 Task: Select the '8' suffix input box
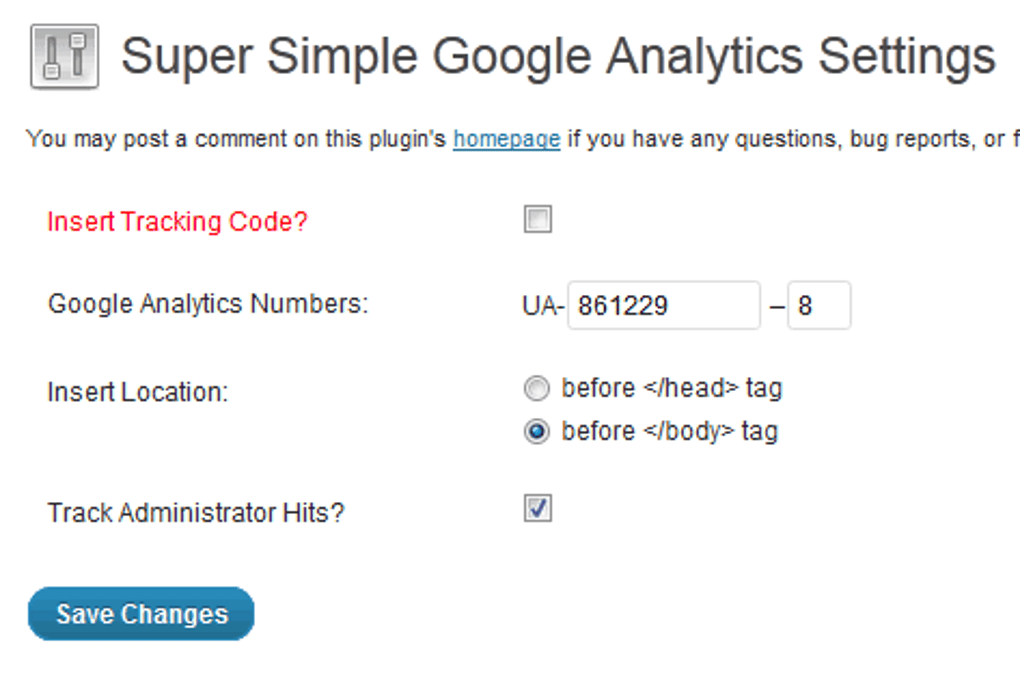(x=819, y=305)
